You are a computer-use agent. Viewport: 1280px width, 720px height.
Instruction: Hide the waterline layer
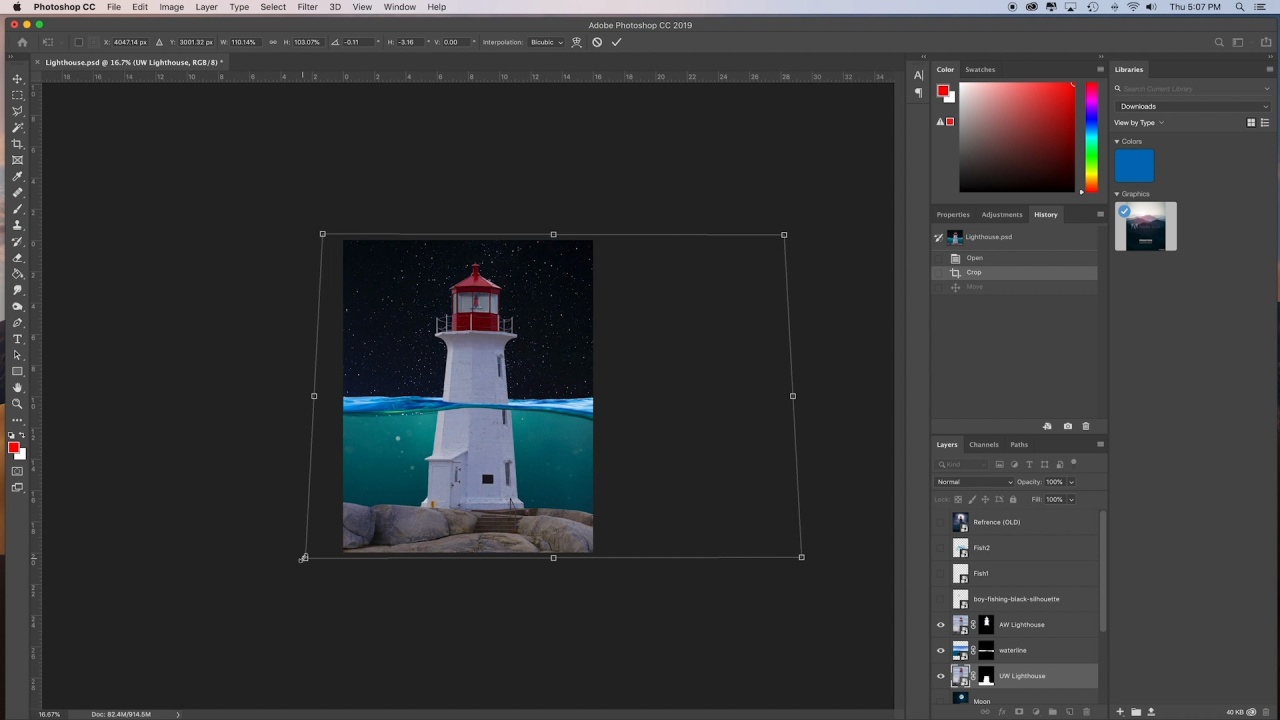[x=940, y=650]
